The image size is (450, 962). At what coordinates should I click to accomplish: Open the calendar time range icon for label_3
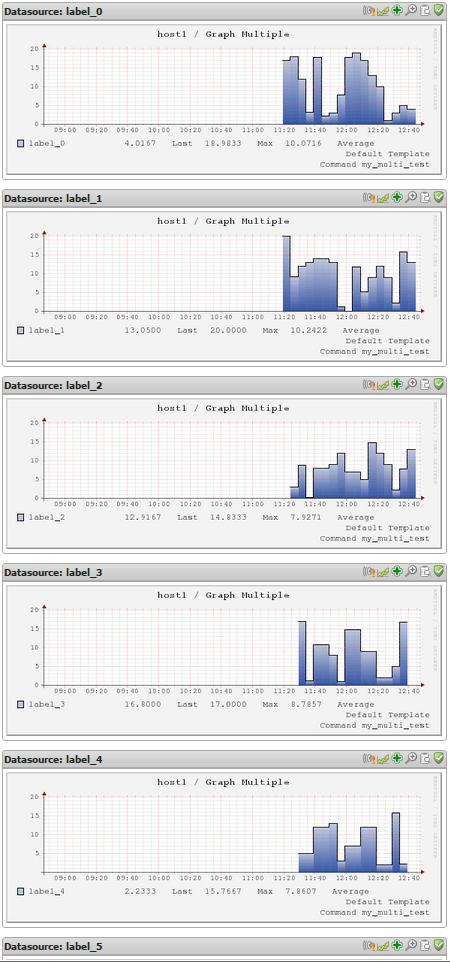pyautogui.click(x=425, y=572)
